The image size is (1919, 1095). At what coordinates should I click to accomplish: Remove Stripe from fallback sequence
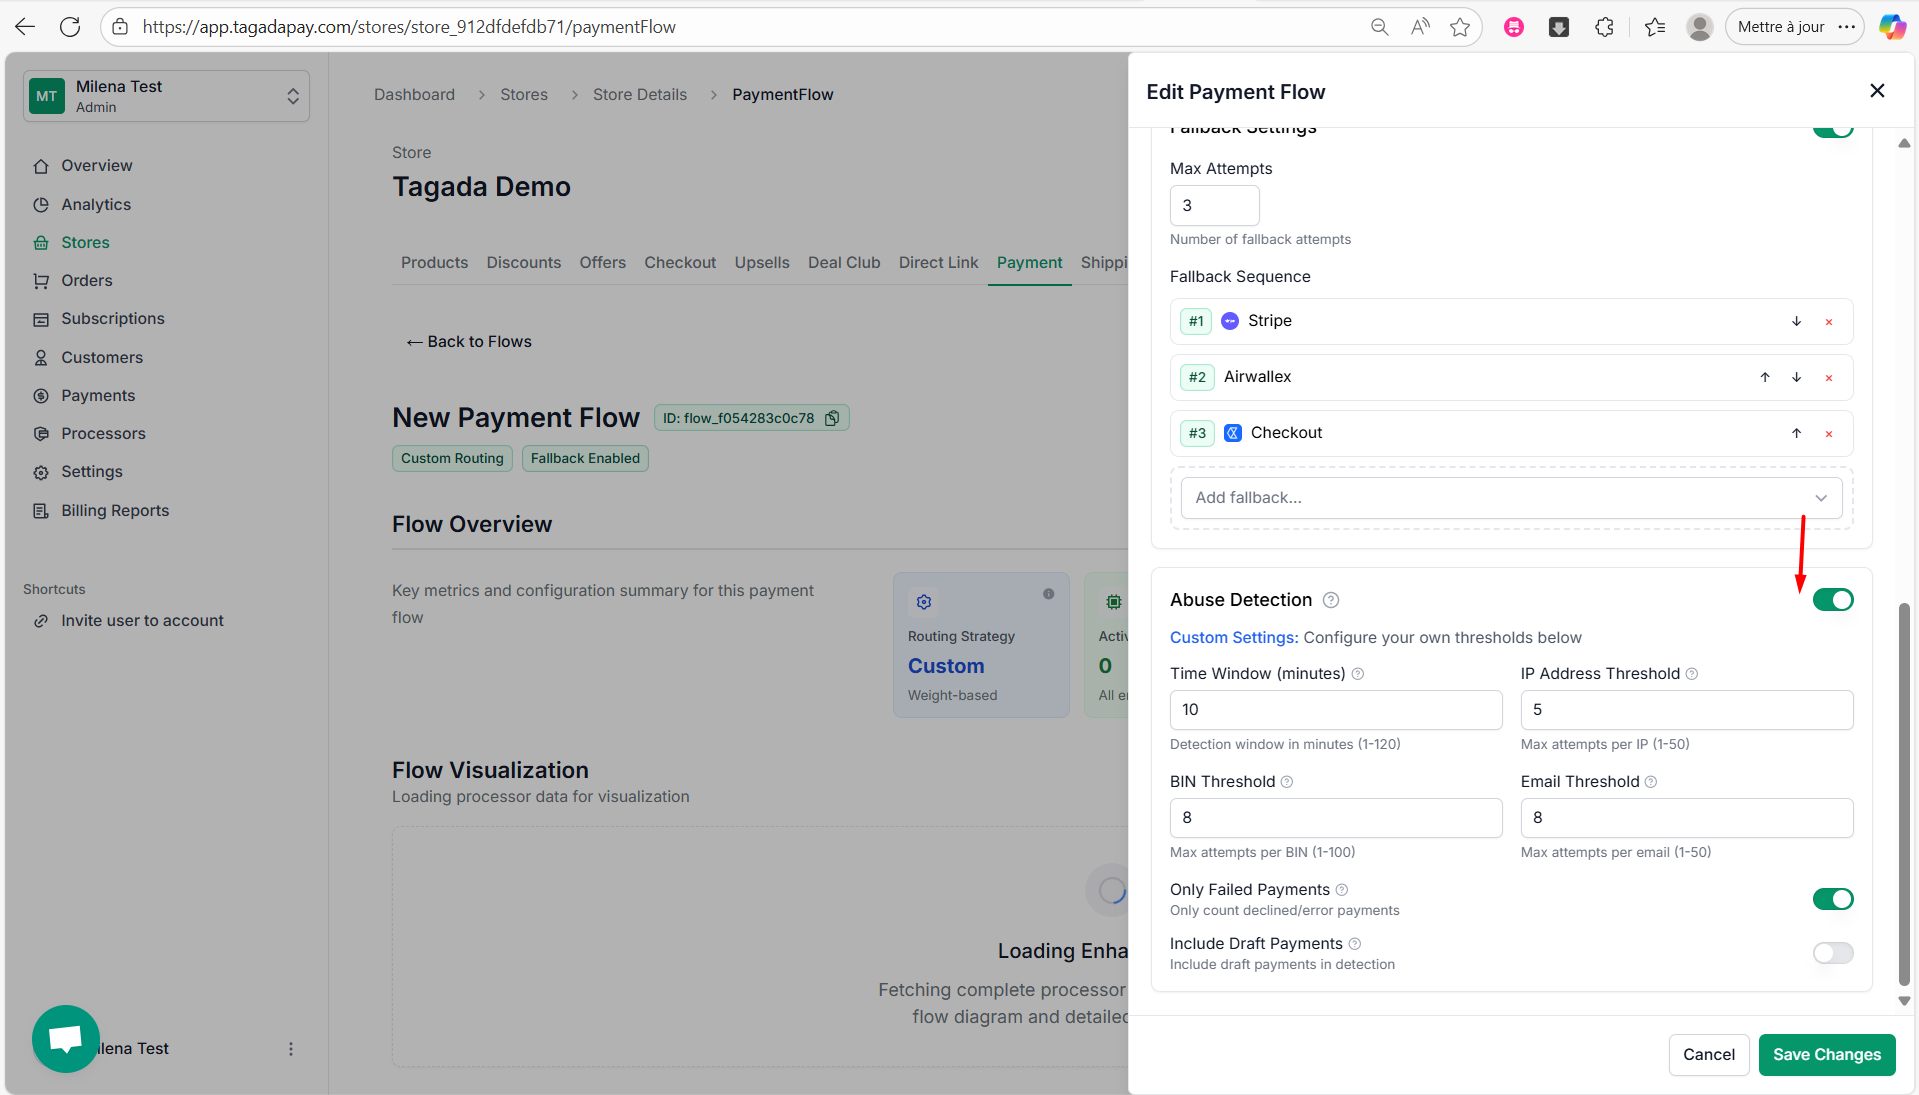tap(1828, 322)
